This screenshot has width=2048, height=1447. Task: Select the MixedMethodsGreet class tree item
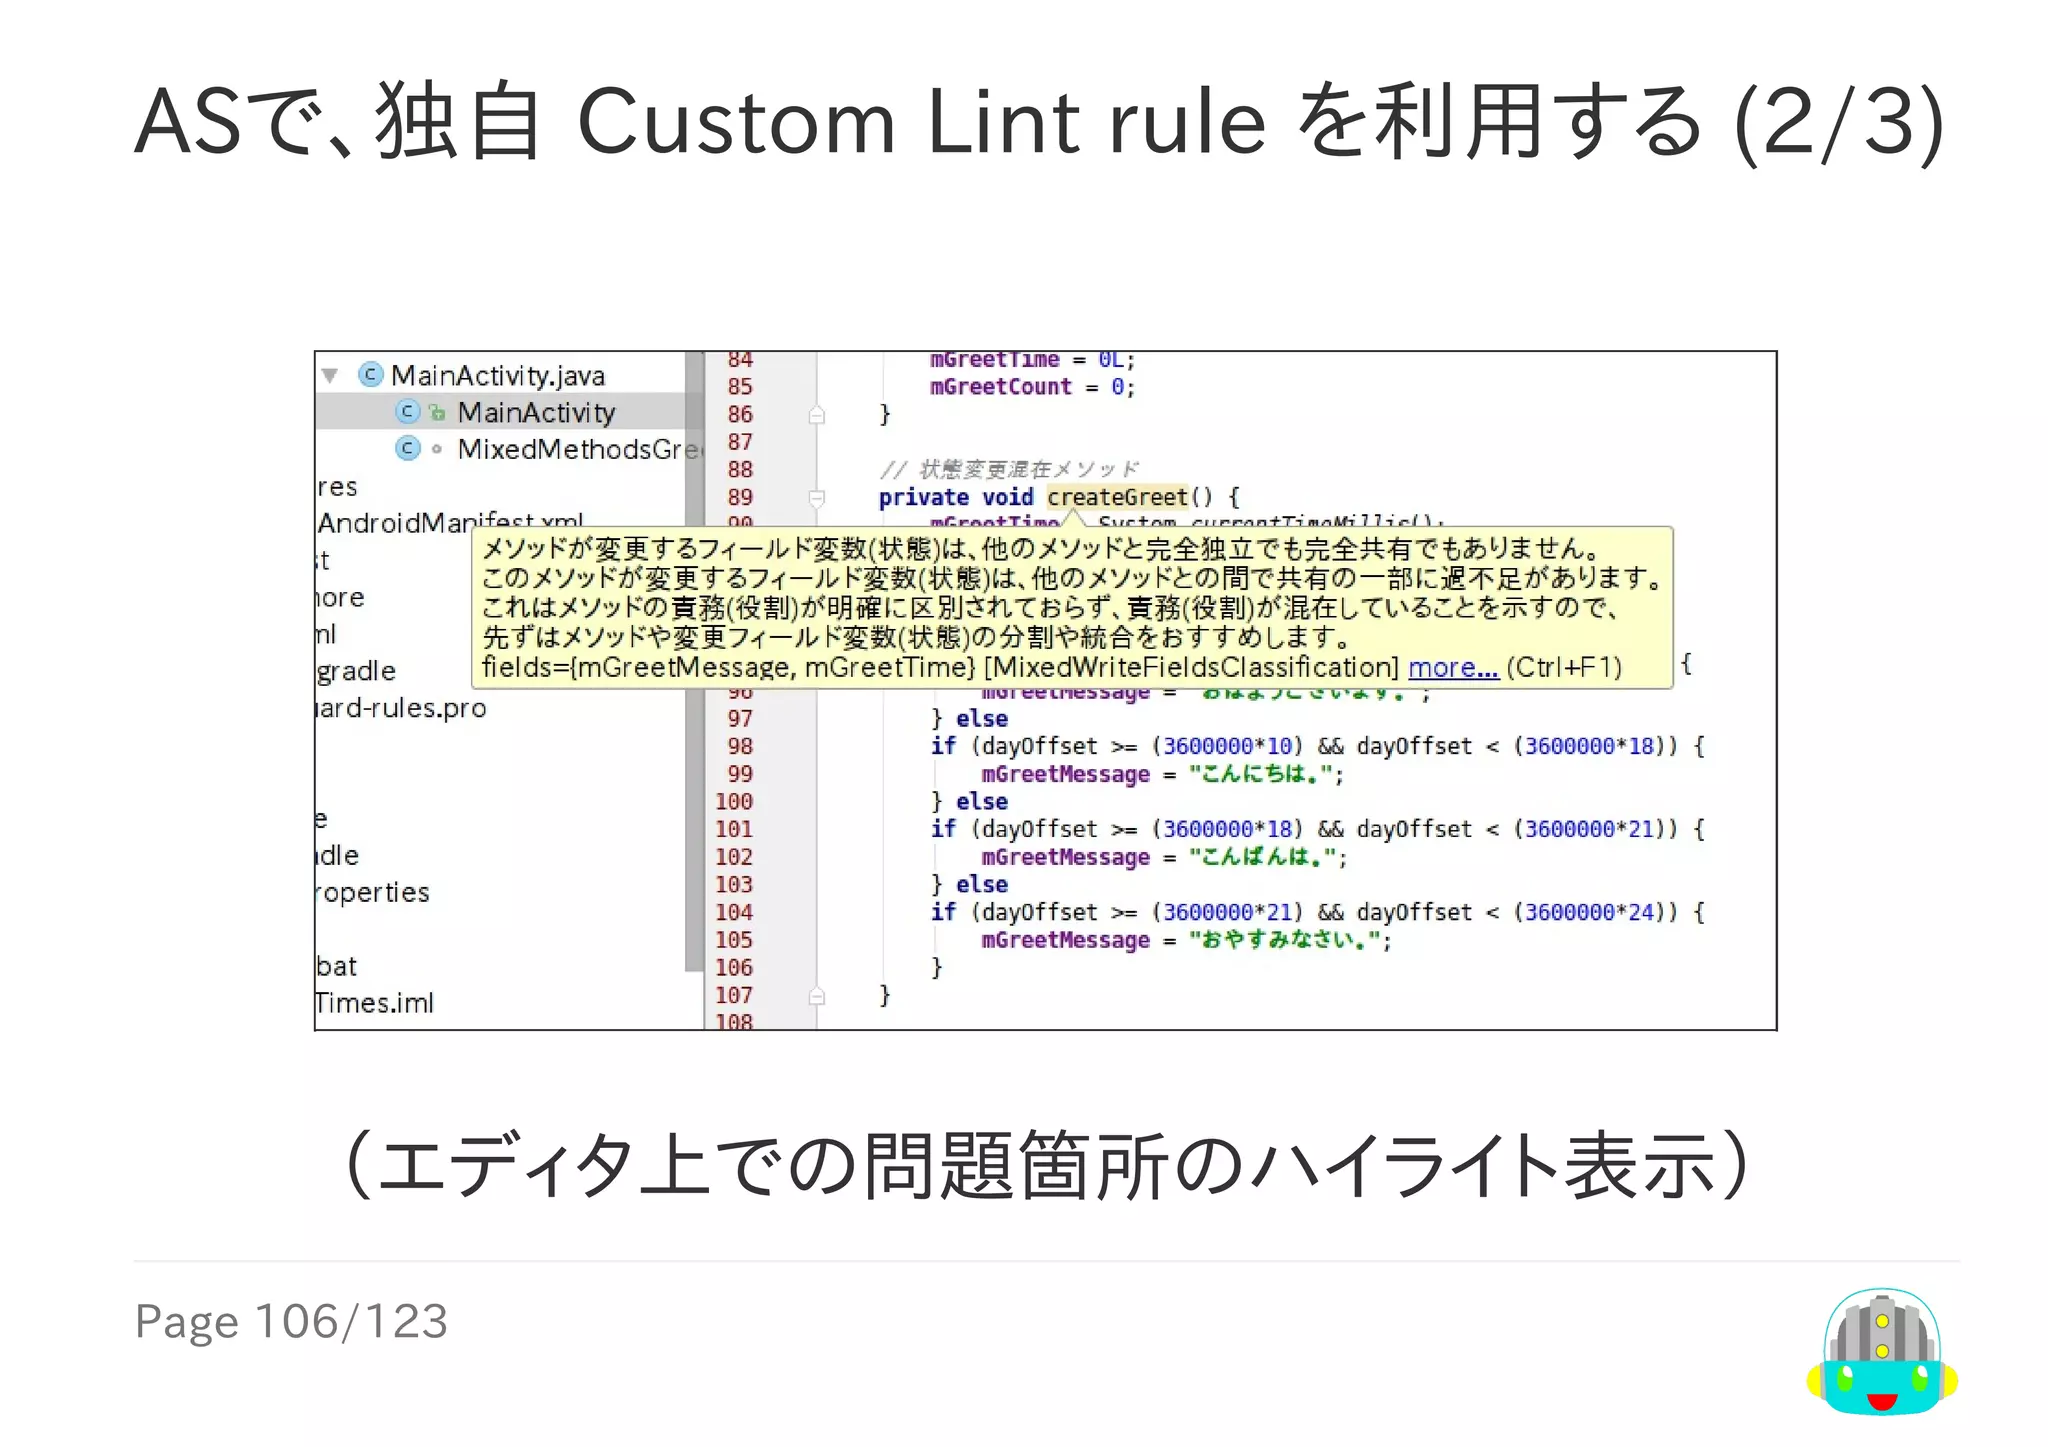click(x=579, y=449)
